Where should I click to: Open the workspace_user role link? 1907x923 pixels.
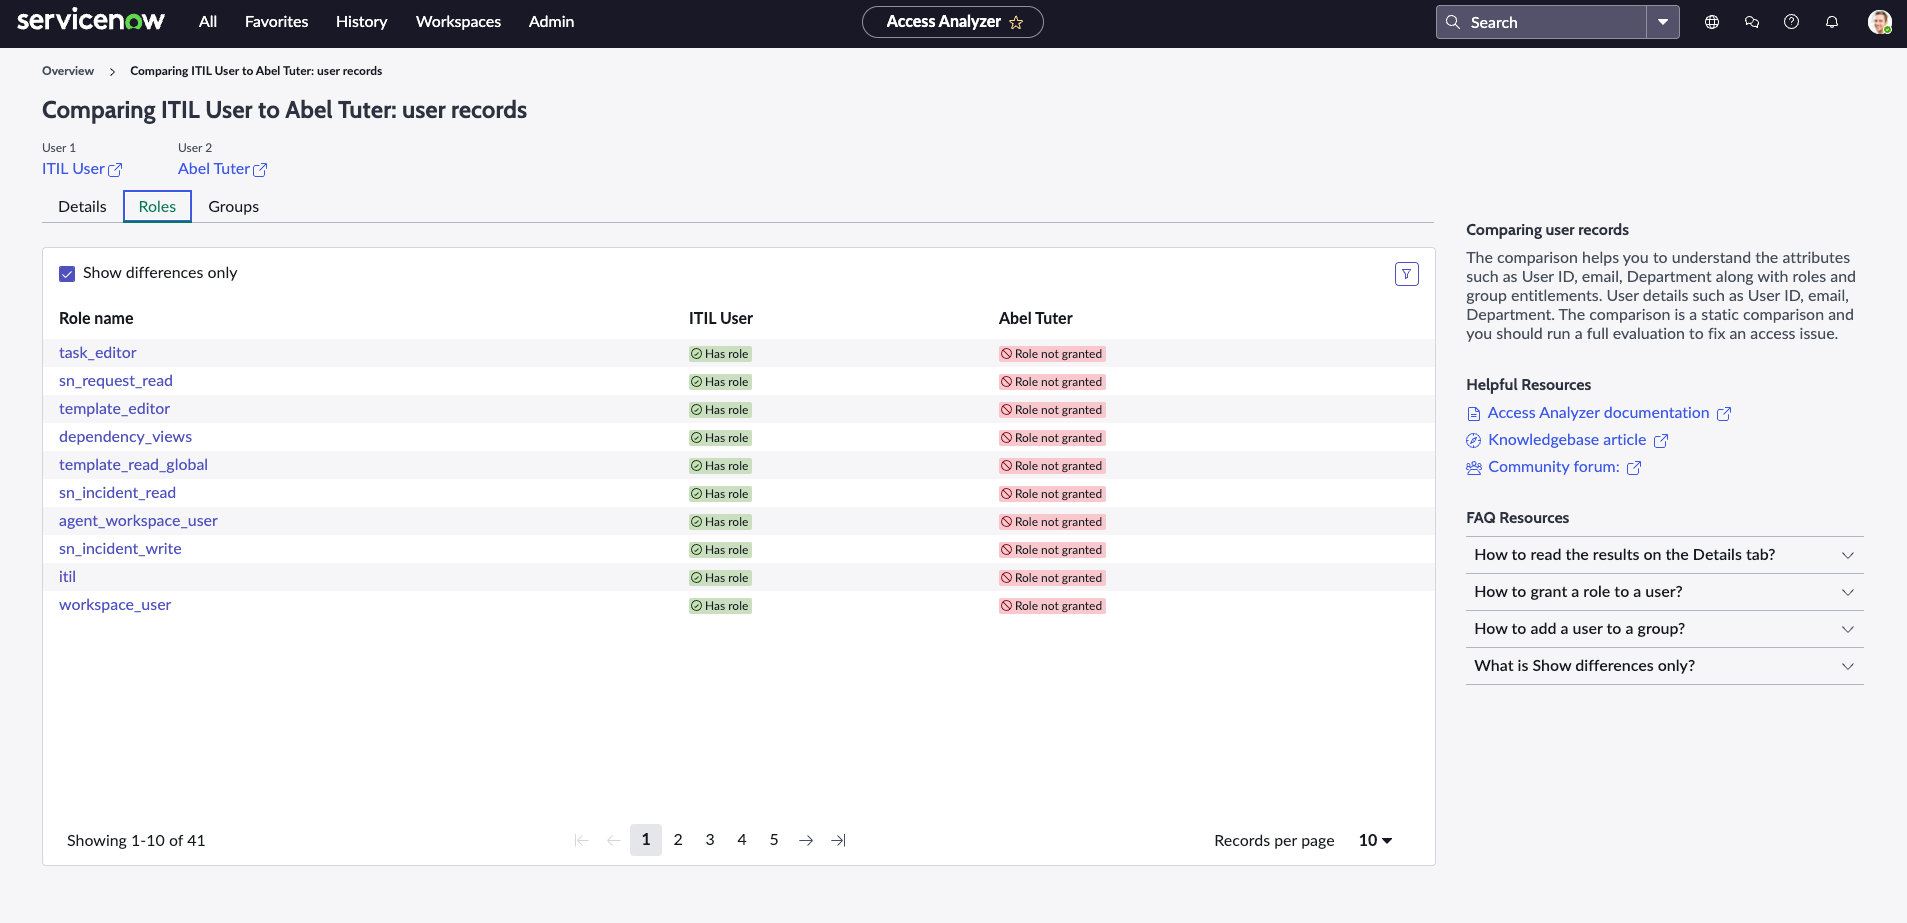tap(115, 605)
